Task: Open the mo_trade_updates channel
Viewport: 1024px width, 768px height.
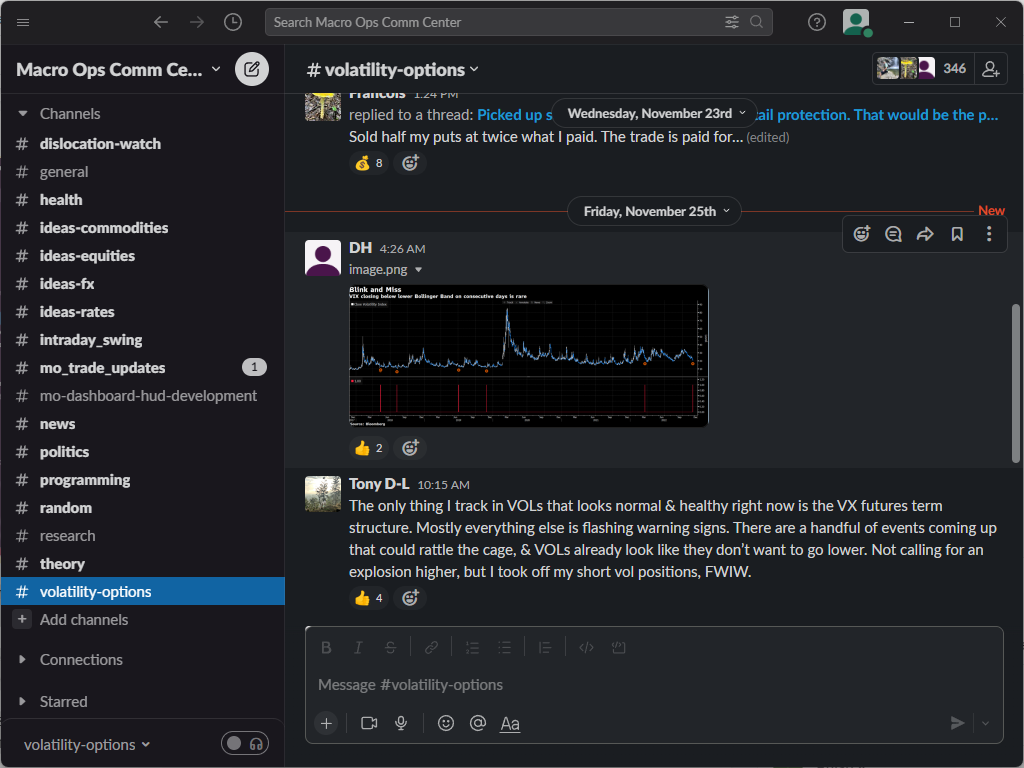Action: point(102,368)
